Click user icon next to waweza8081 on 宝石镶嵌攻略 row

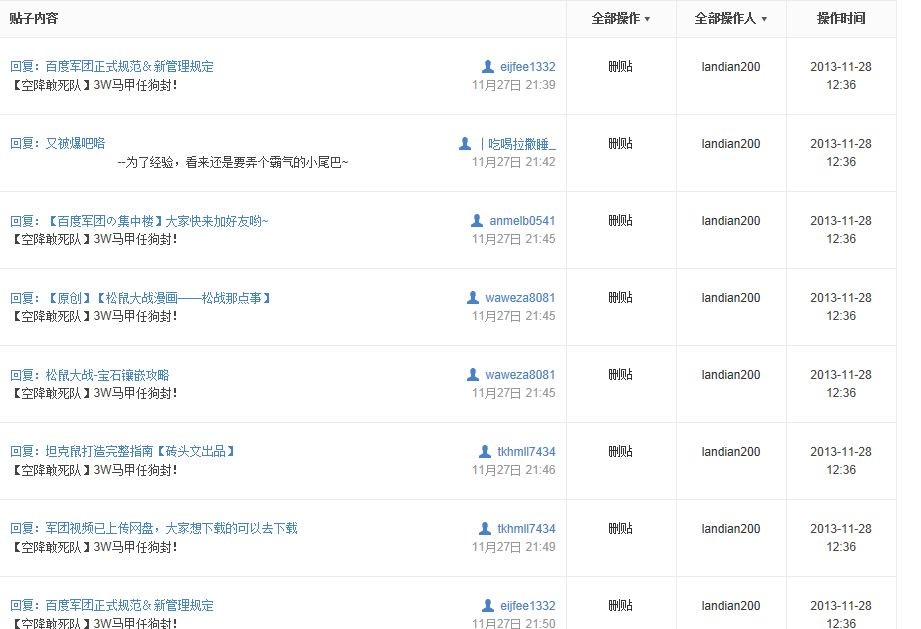point(473,374)
